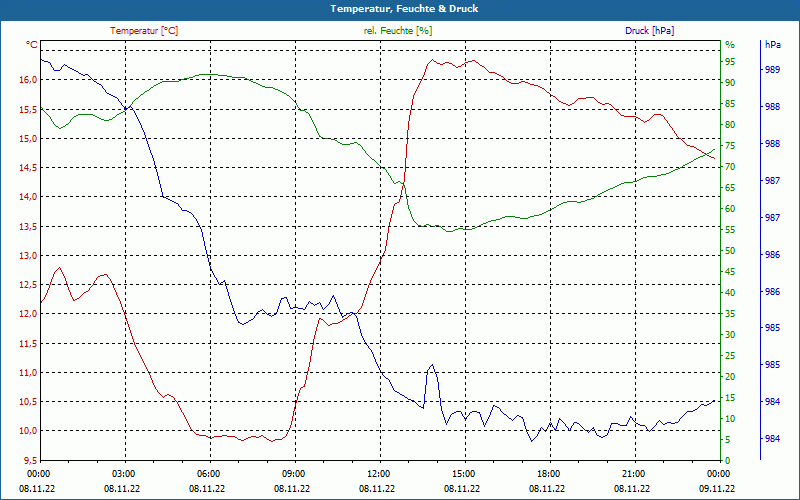800x500 pixels.
Task: Click the green '20' humidity axis value
Action: 730,377
